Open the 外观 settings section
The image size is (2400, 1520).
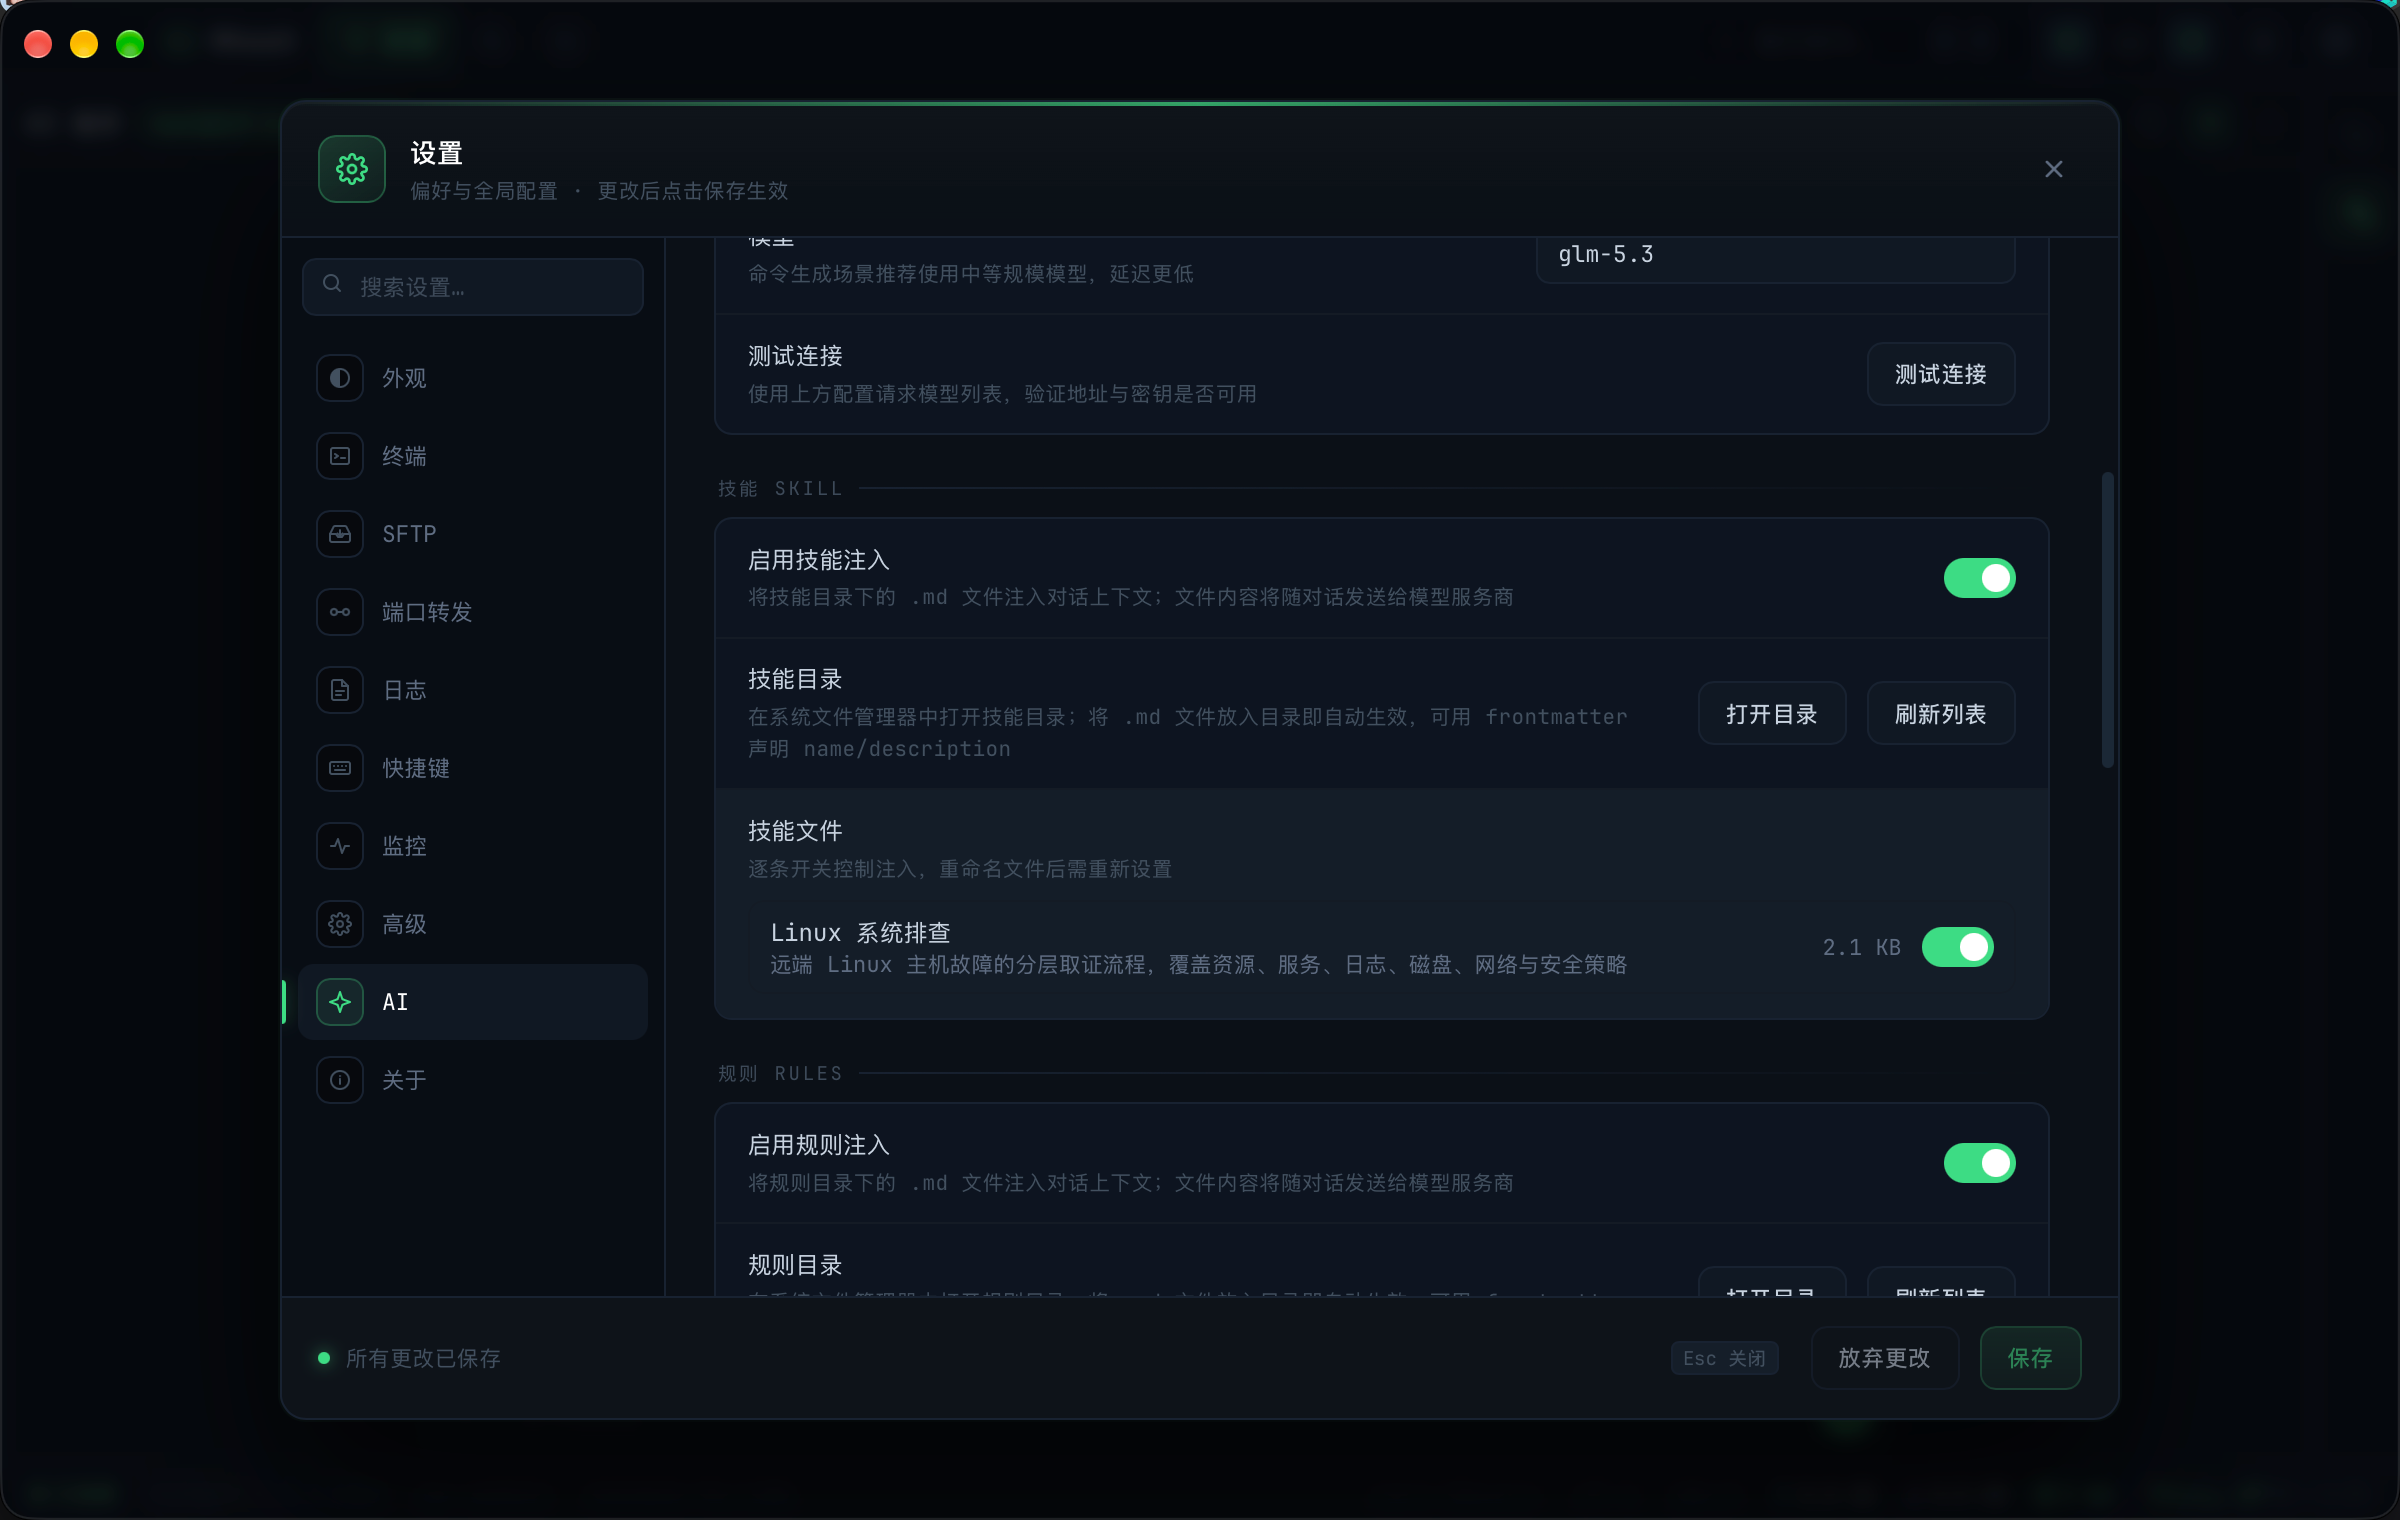473,378
